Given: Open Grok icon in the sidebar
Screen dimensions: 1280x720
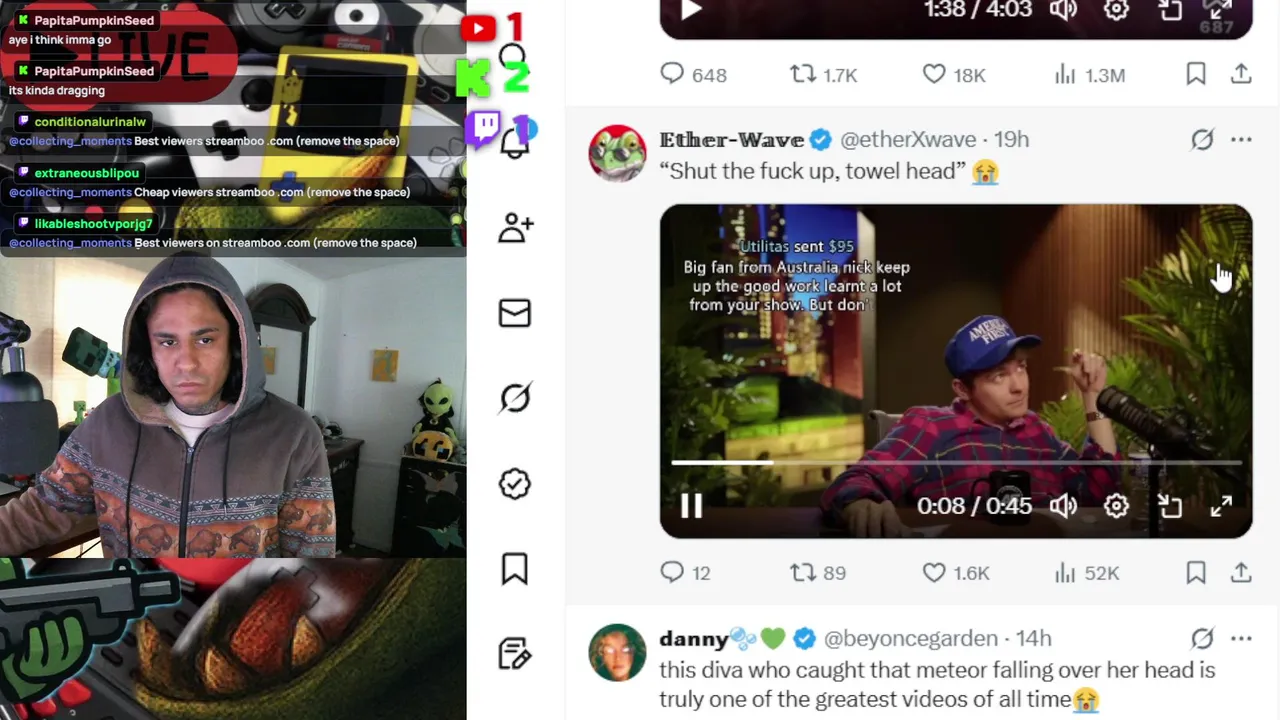Looking at the screenshot, I should [x=515, y=398].
